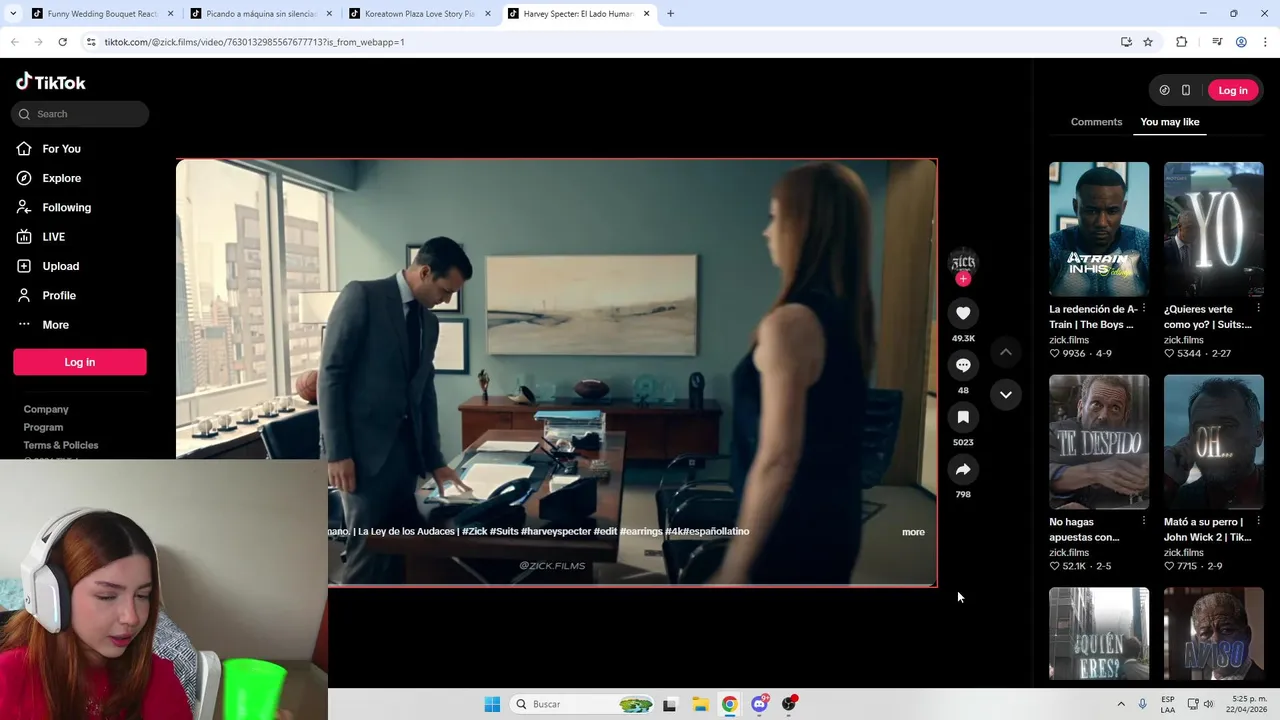1280x720 pixels.
Task: Open For You in the sidebar
Action: [62, 149]
